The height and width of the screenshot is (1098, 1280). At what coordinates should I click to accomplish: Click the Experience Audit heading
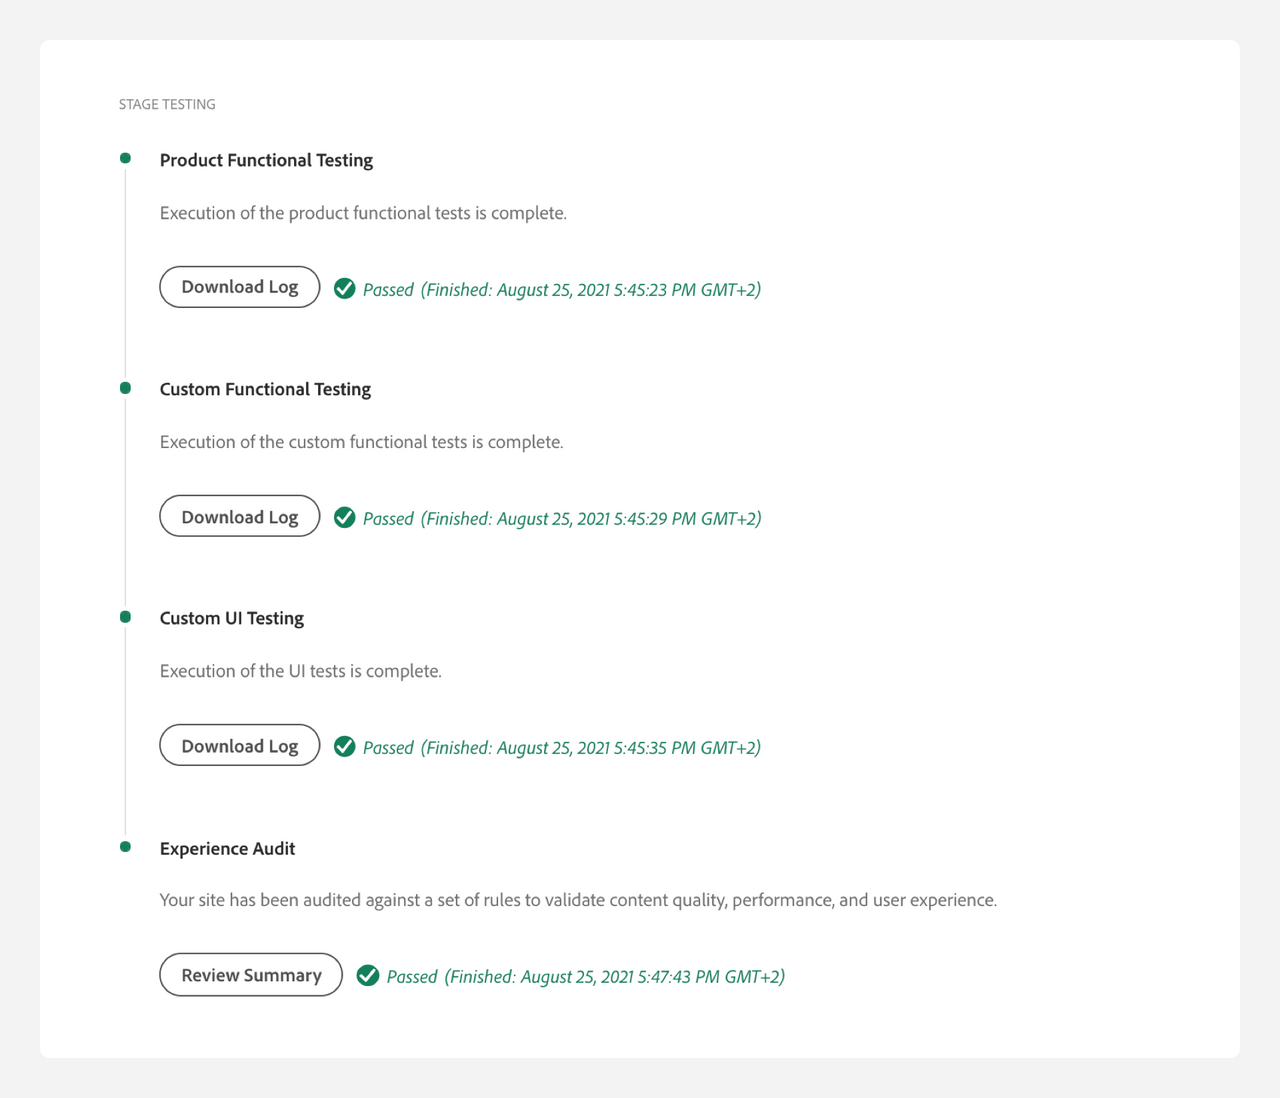tap(227, 848)
